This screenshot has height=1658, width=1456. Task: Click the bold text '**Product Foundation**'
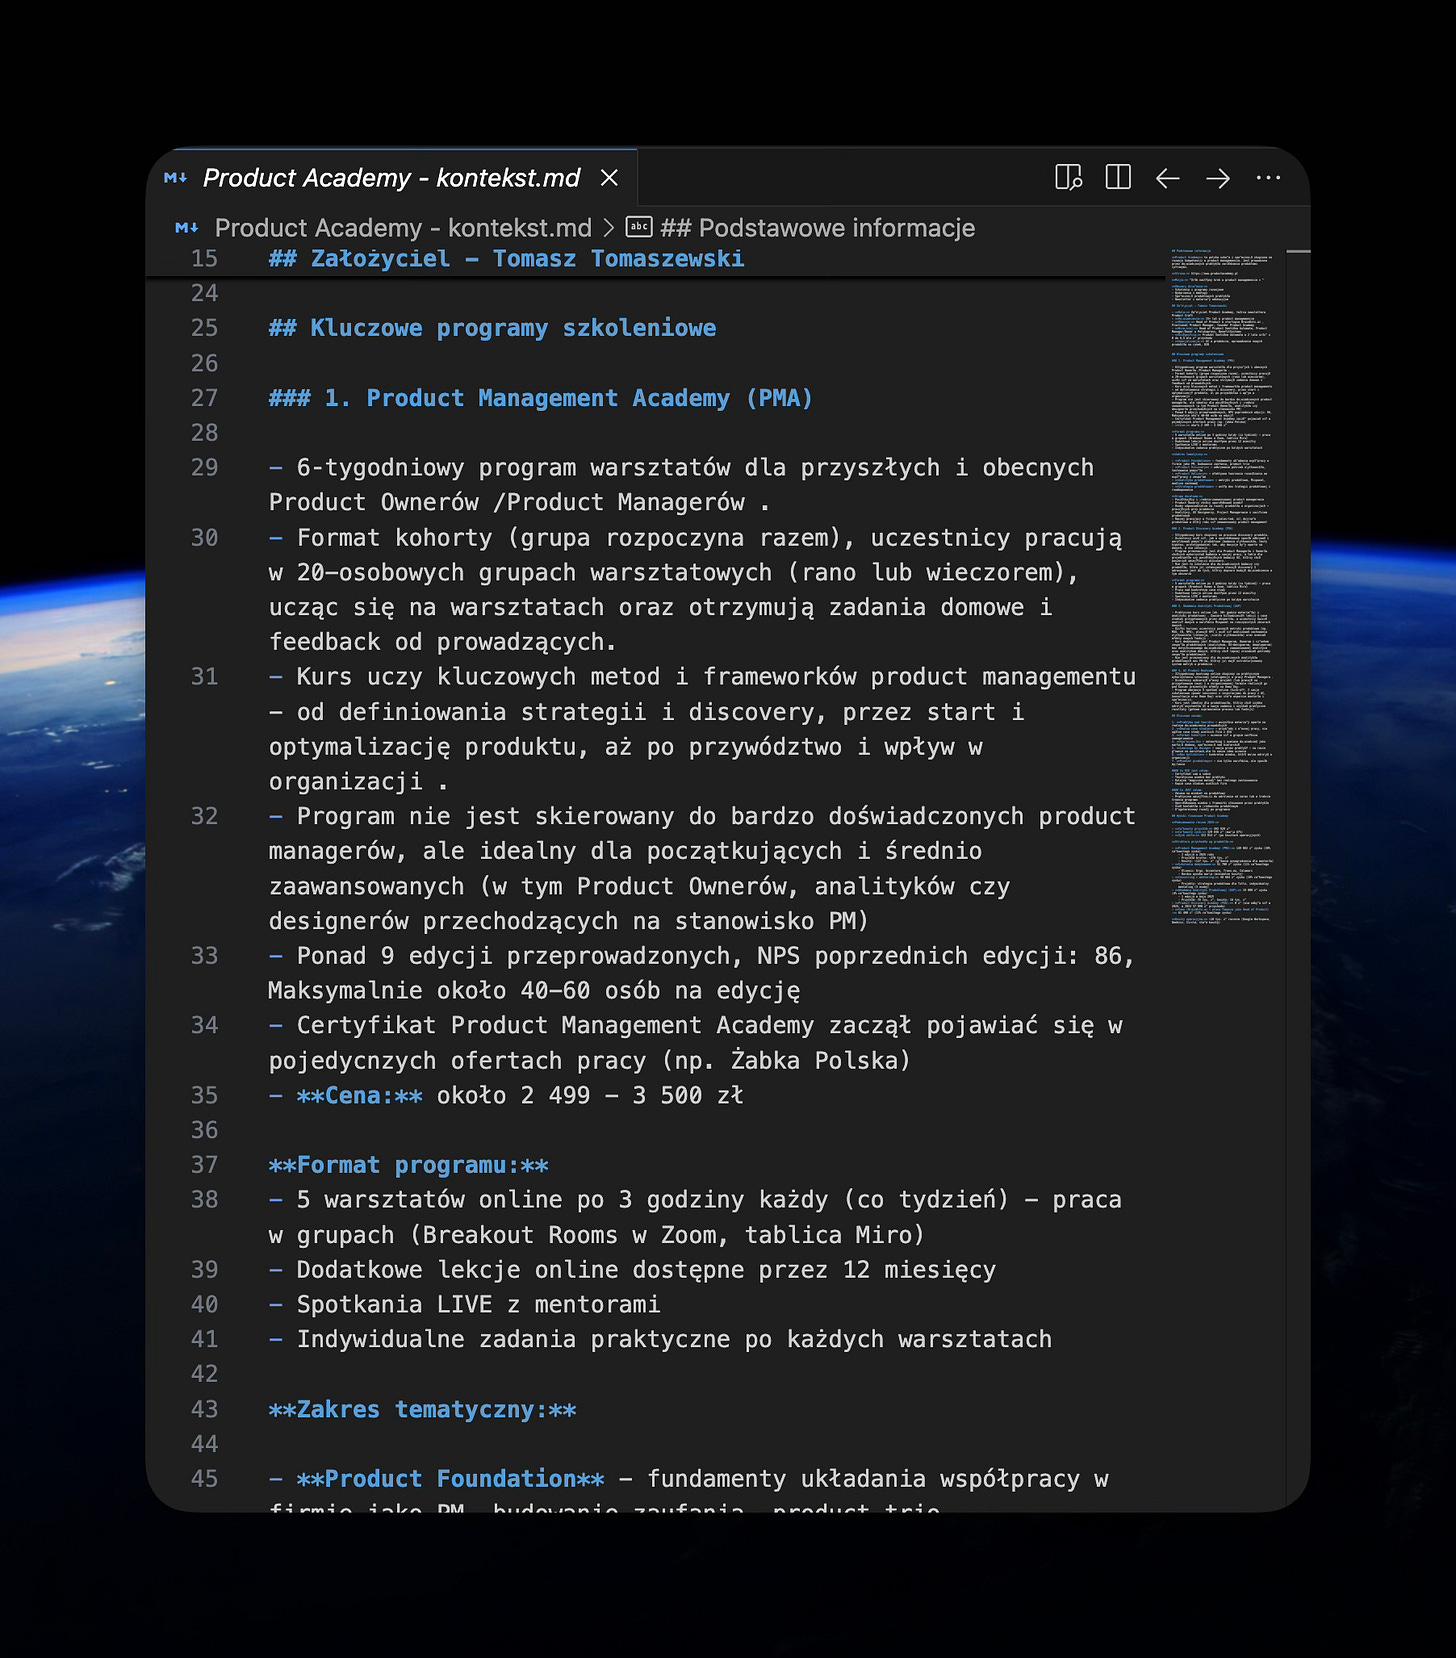pos(451,1479)
